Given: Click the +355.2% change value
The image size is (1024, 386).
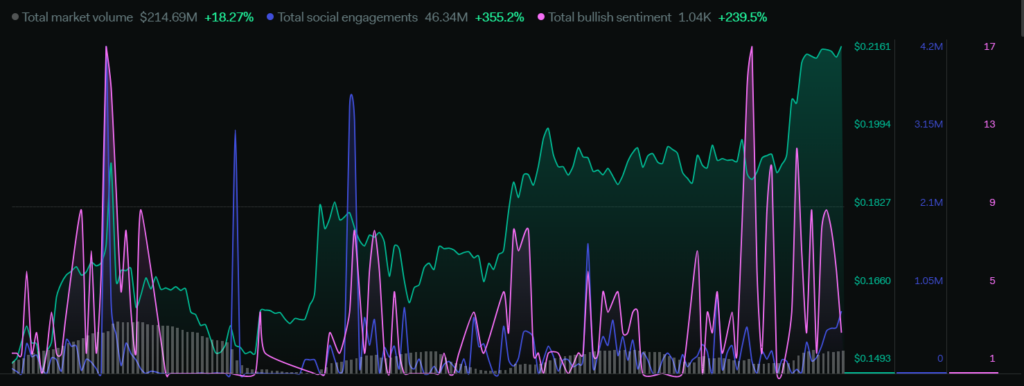Looking at the screenshot, I should [499, 18].
